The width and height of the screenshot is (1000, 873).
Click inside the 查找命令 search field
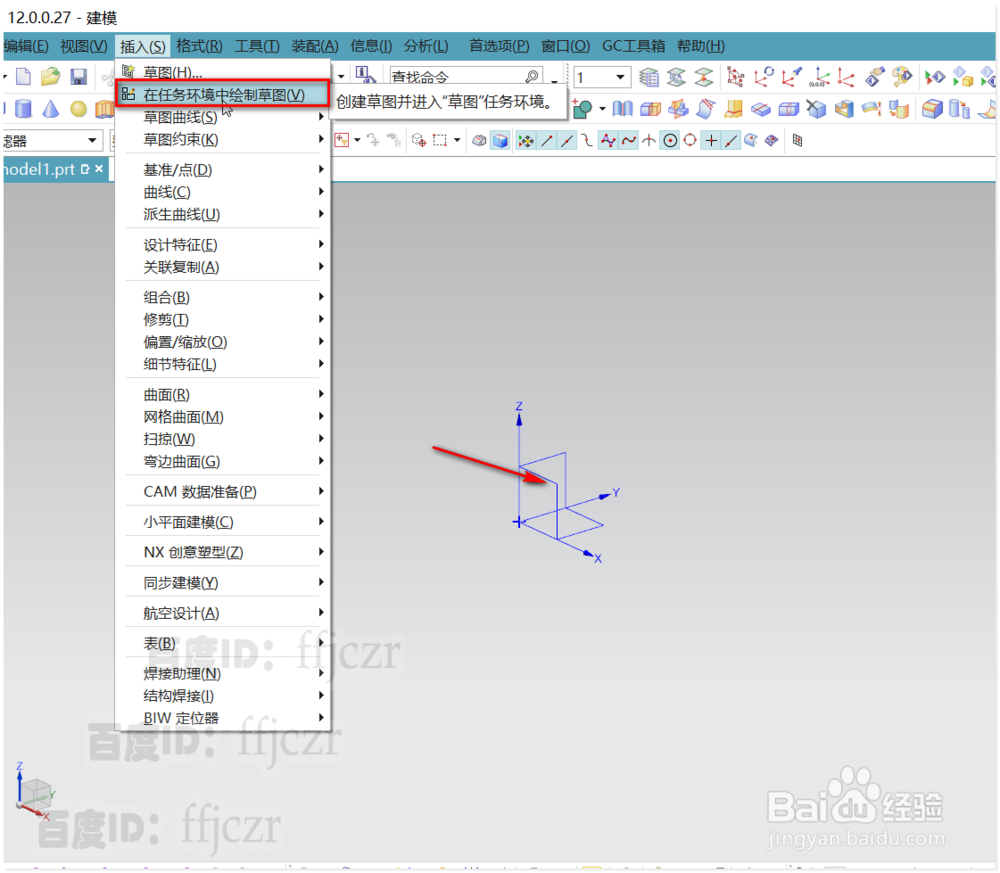coord(460,75)
